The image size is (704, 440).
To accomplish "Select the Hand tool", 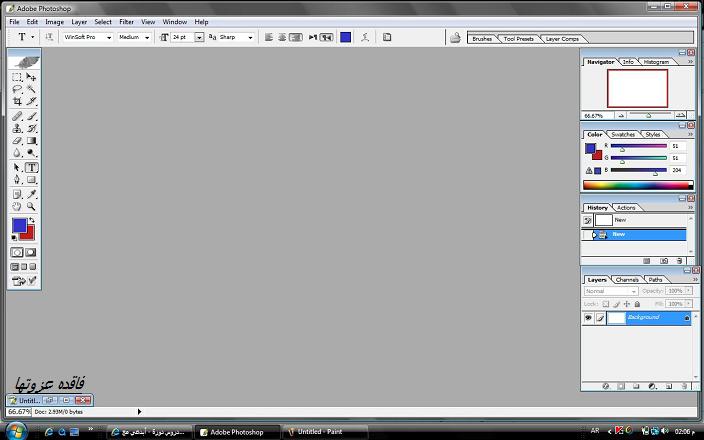I will tap(17, 206).
